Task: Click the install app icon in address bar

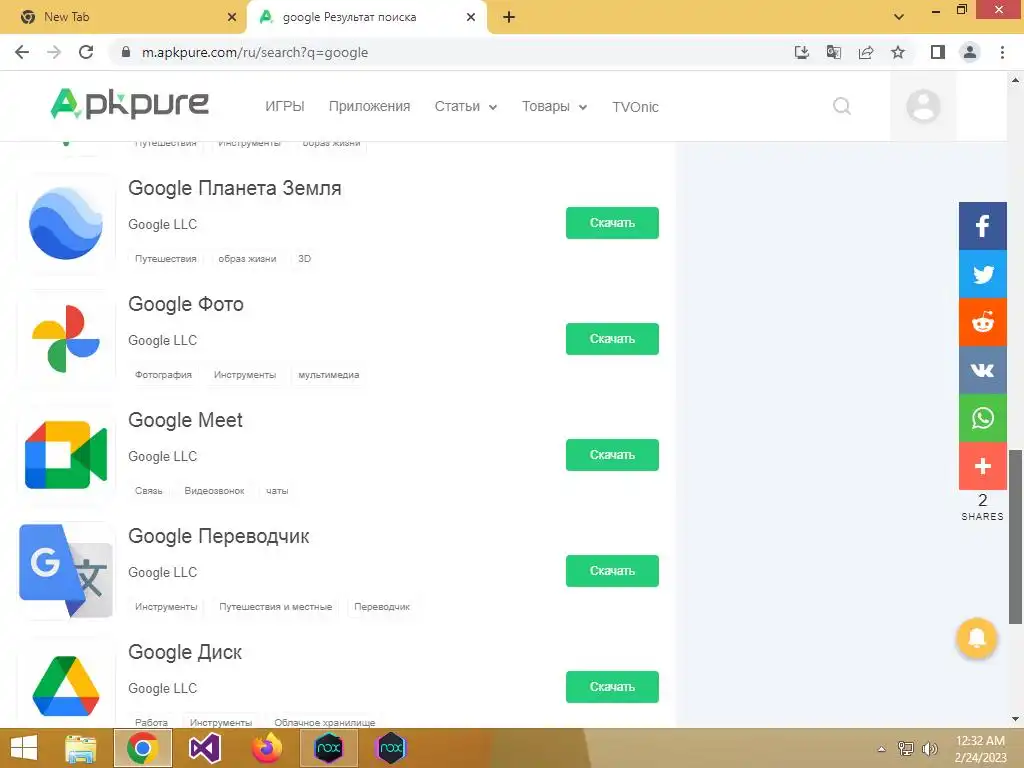Action: coord(802,52)
